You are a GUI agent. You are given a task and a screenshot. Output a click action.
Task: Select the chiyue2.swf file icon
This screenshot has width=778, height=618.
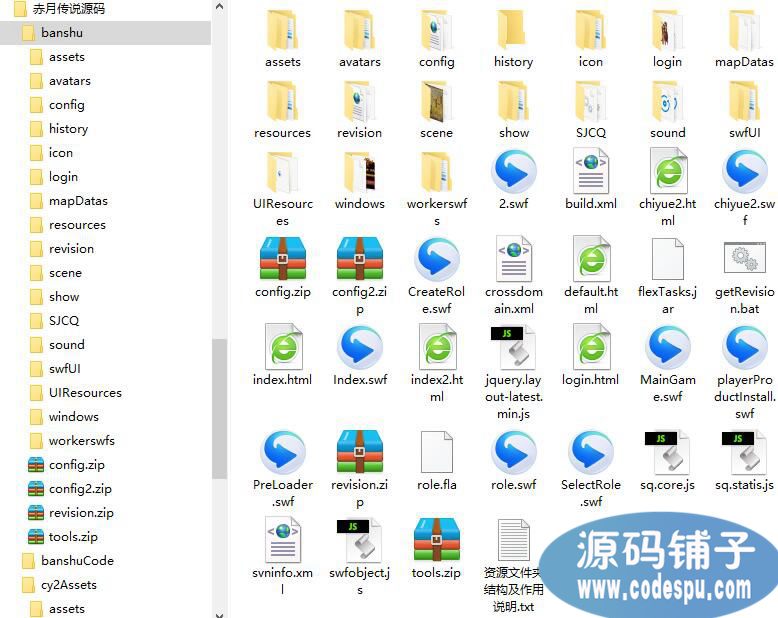744,172
